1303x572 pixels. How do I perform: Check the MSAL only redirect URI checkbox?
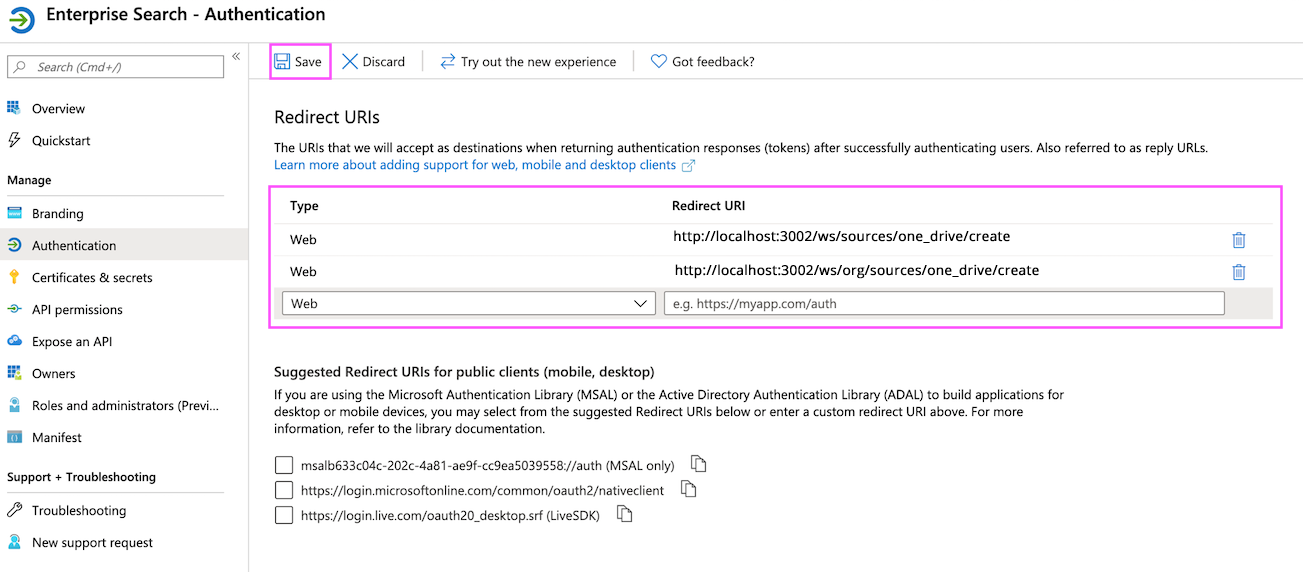tap(284, 465)
